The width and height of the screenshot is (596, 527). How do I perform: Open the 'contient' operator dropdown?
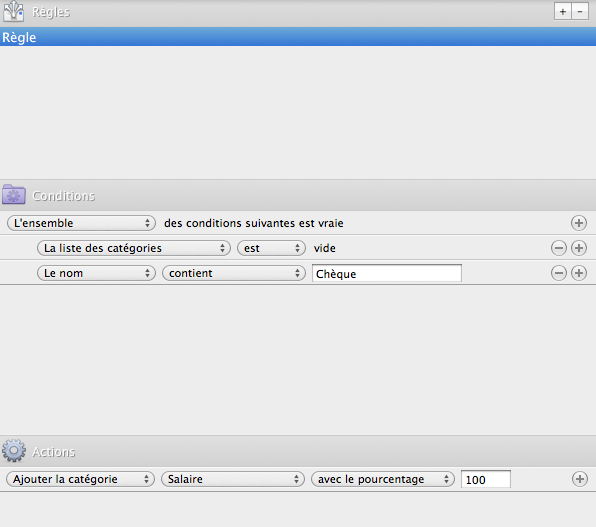(234, 273)
